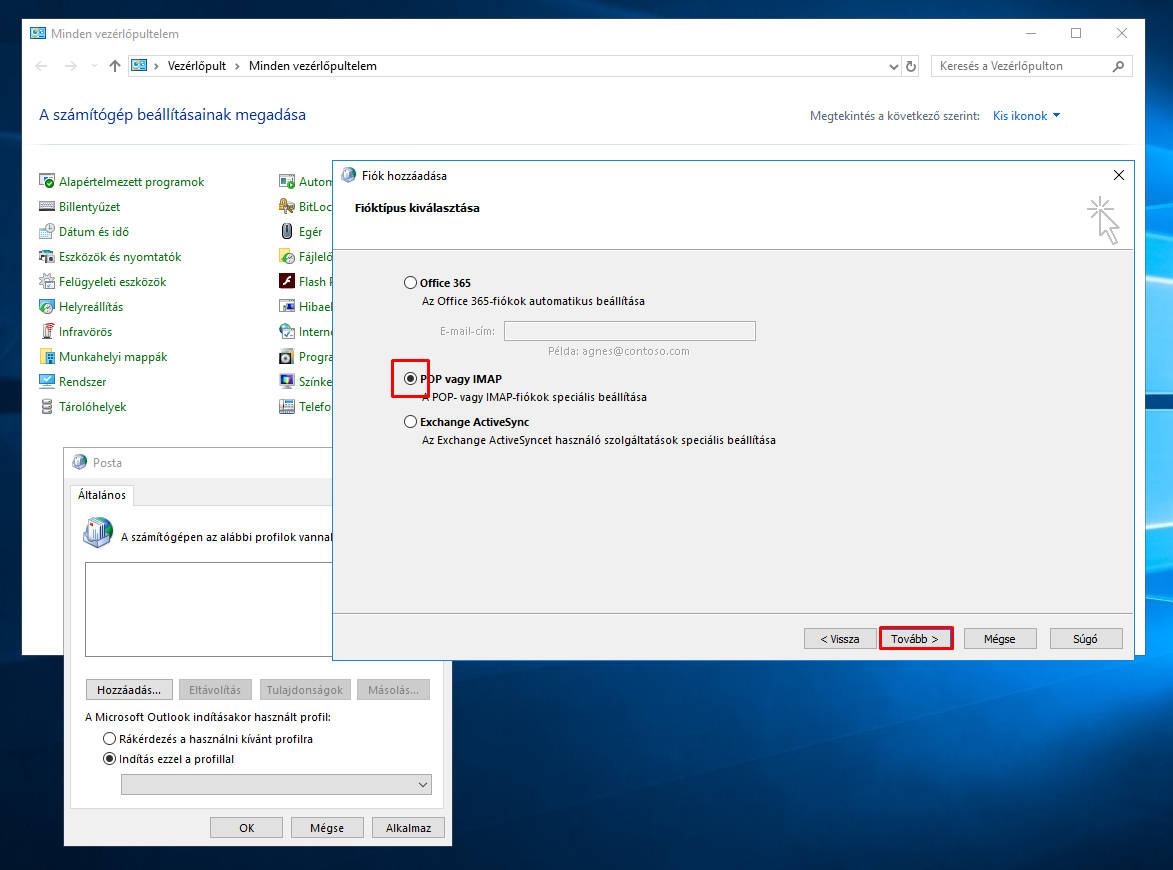Click the E-mail-cím text field
Screen dimensions: 1173x870
tap(630, 331)
